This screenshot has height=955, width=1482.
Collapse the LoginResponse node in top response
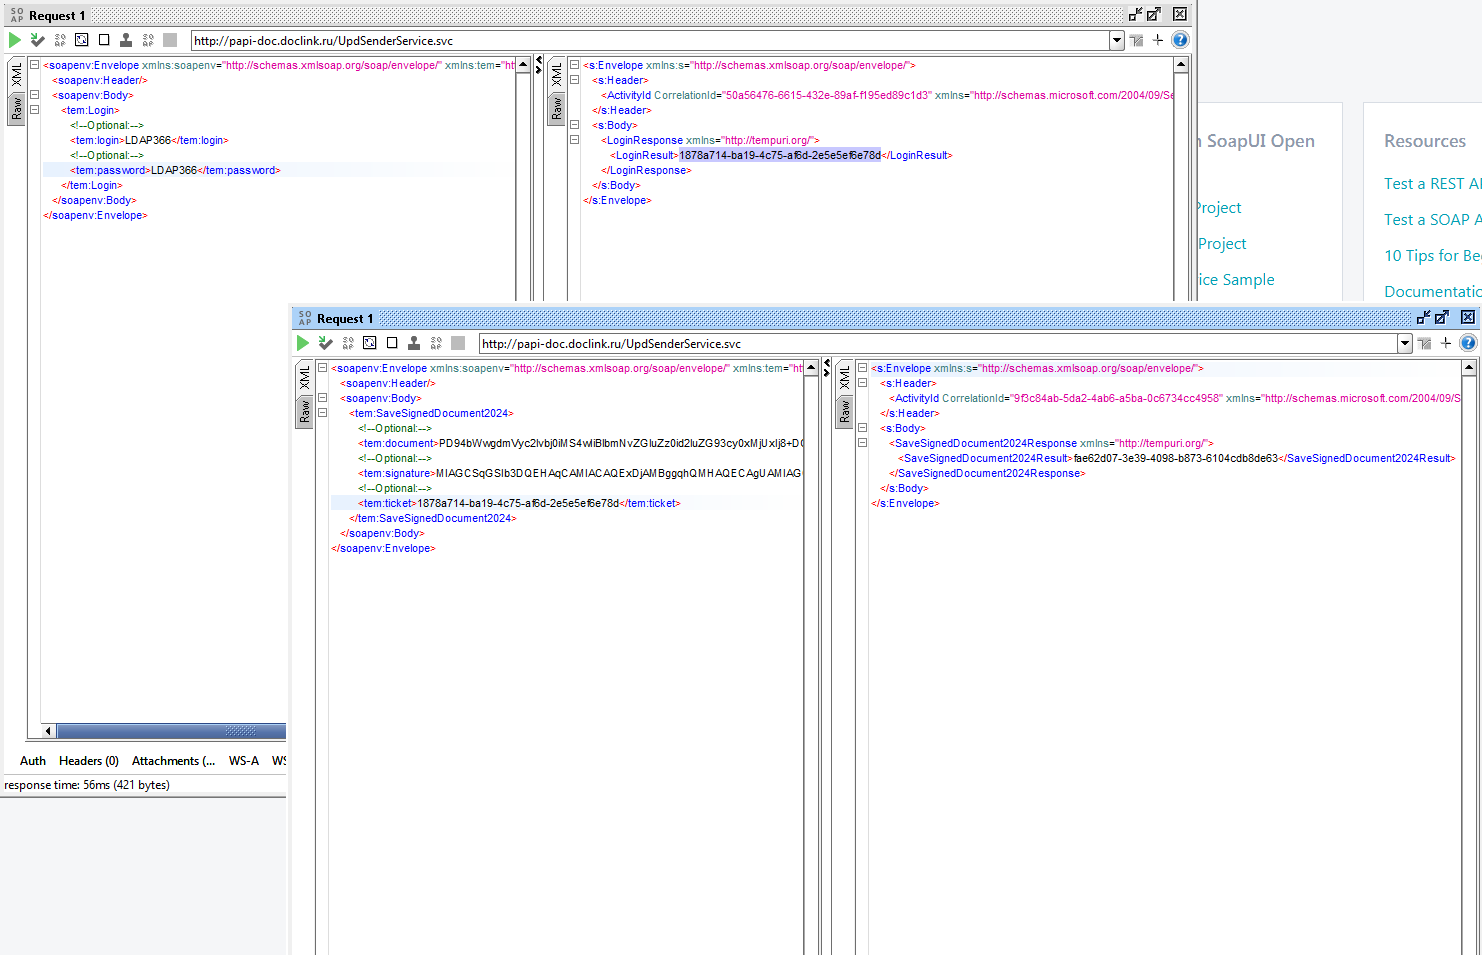(x=574, y=140)
